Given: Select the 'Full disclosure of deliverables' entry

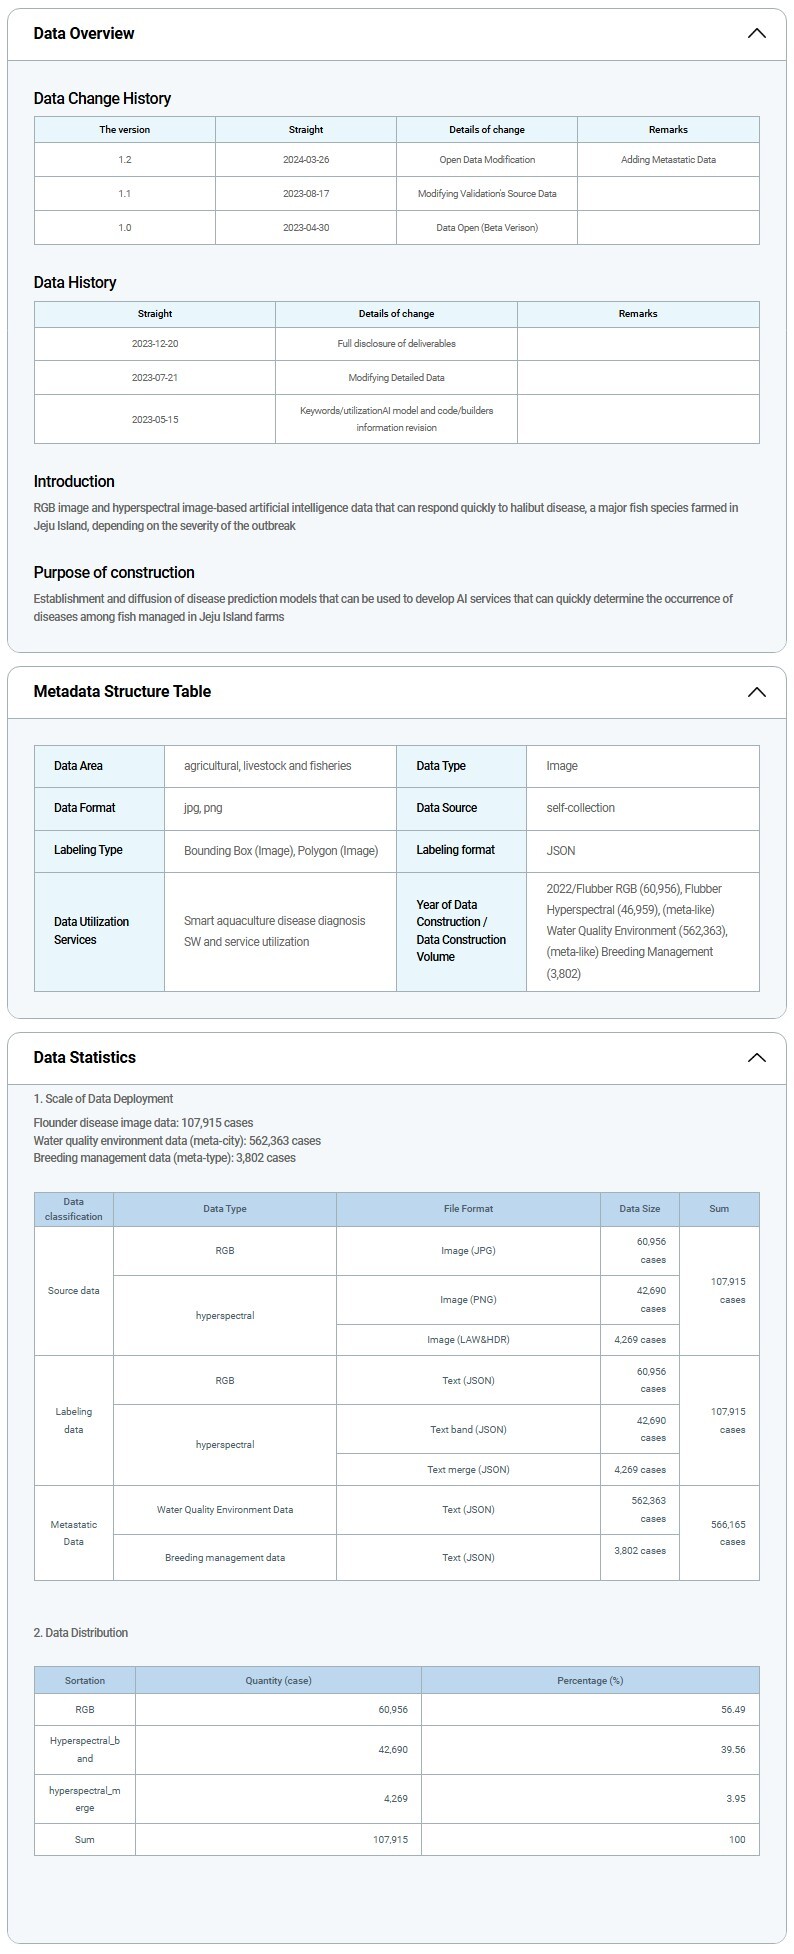Looking at the screenshot, I should 396,344.
